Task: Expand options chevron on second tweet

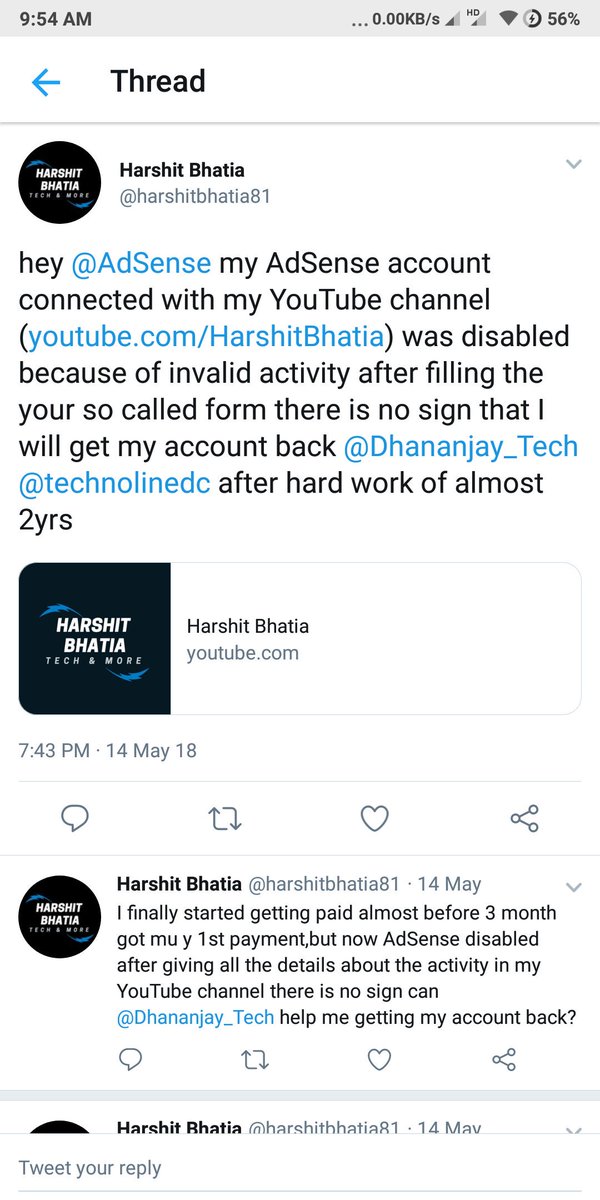Action: (573, 886)
